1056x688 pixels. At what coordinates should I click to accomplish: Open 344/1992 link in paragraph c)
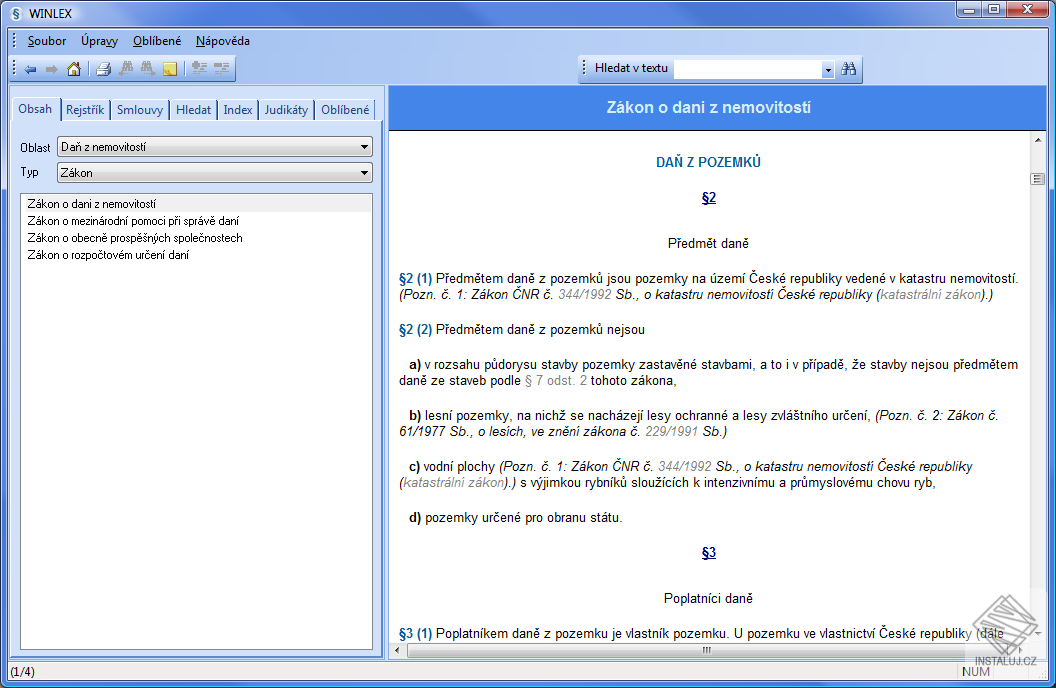click(685, 467)
